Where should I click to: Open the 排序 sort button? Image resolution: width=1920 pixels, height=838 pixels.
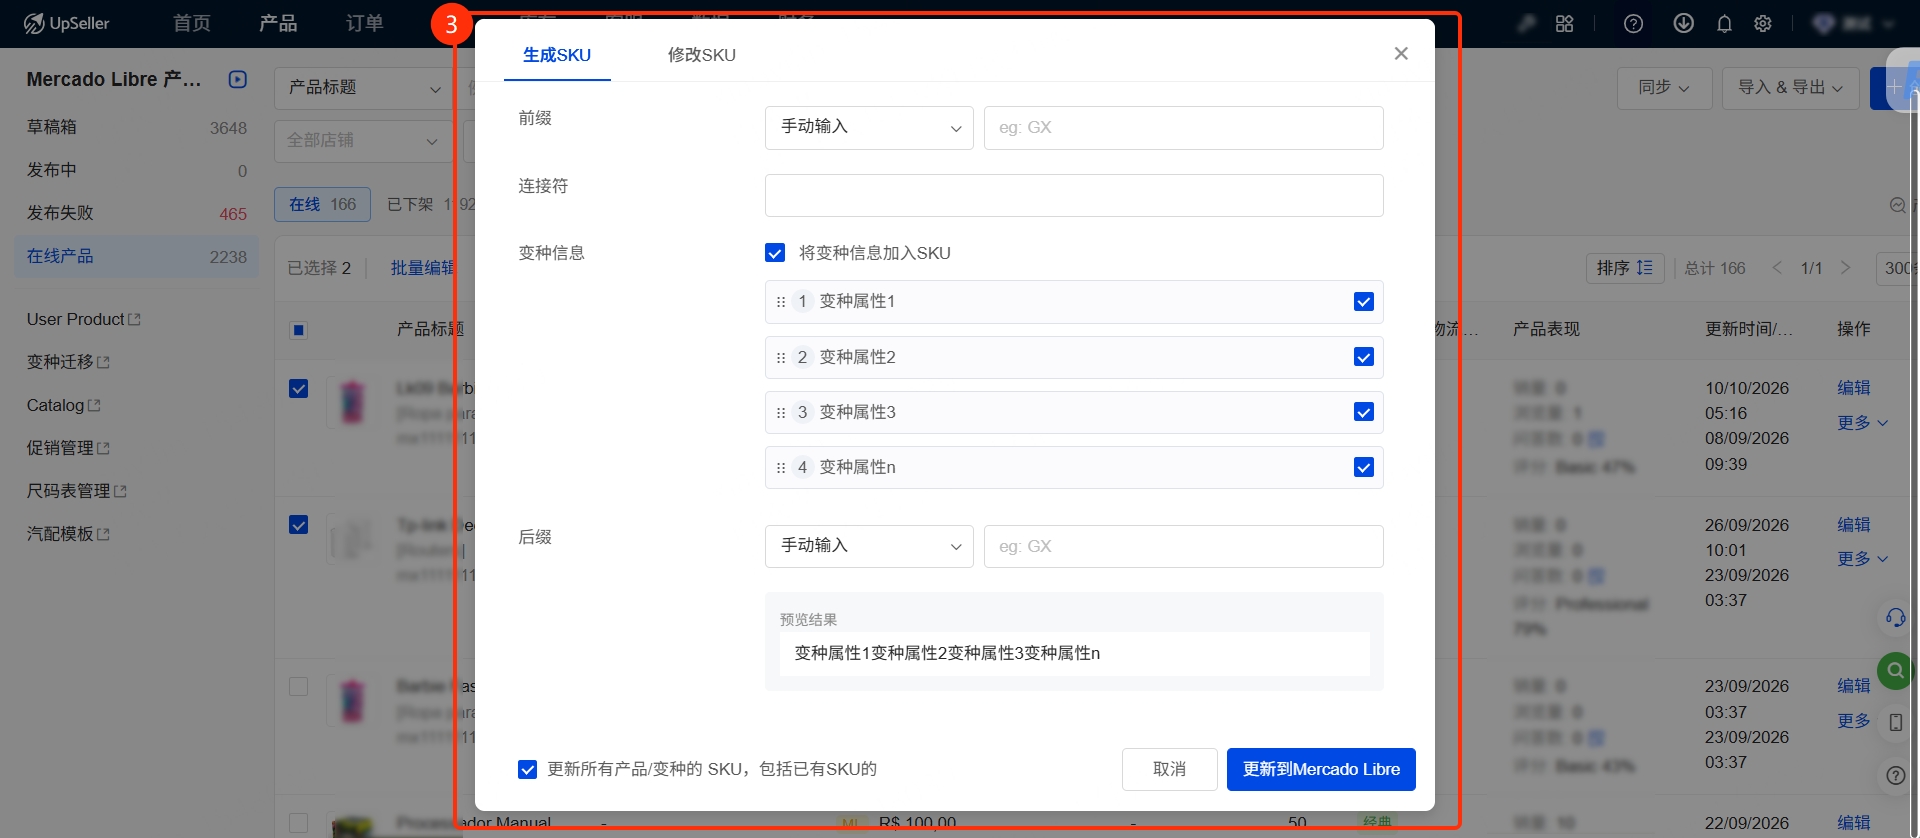coord(1625,268)
